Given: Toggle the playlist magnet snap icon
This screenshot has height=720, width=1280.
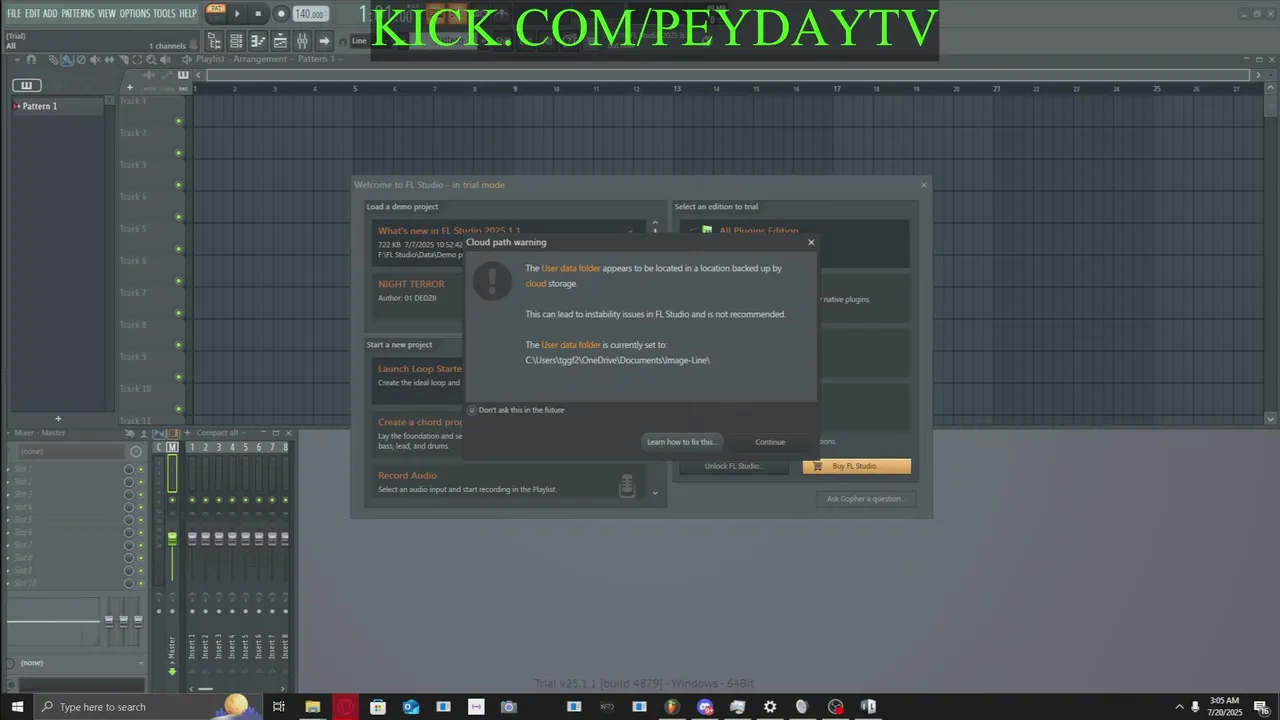Looking at the screenshot, I should coord(31,59).
